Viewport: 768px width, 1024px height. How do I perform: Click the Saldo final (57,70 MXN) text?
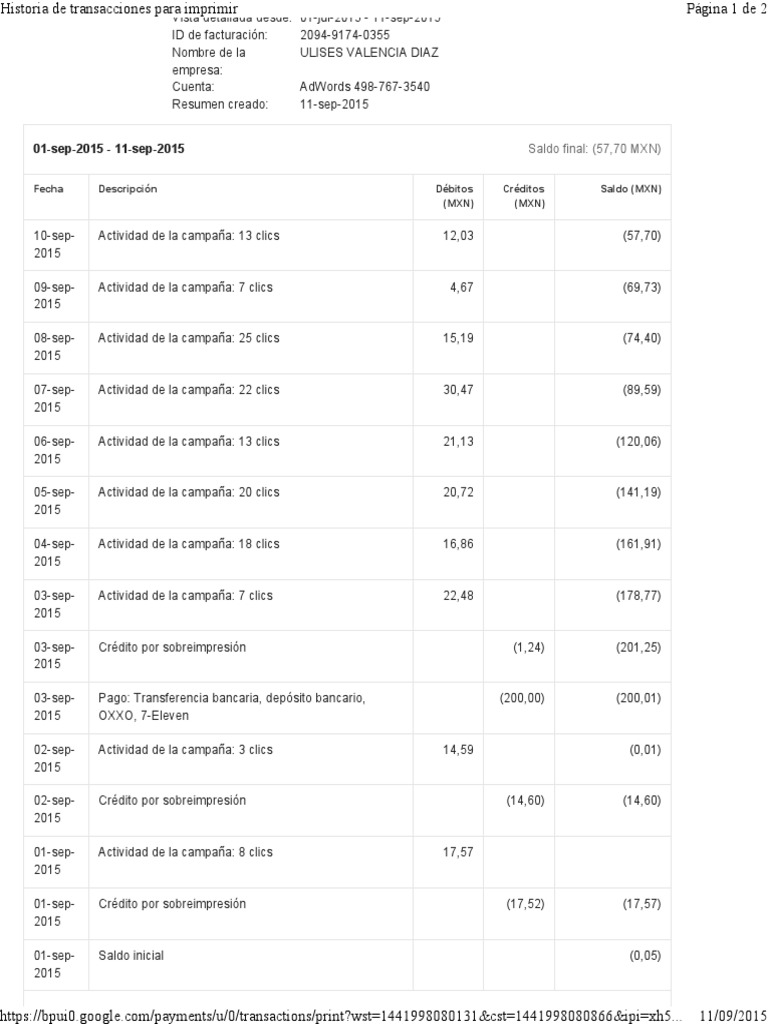coord(594,149)
